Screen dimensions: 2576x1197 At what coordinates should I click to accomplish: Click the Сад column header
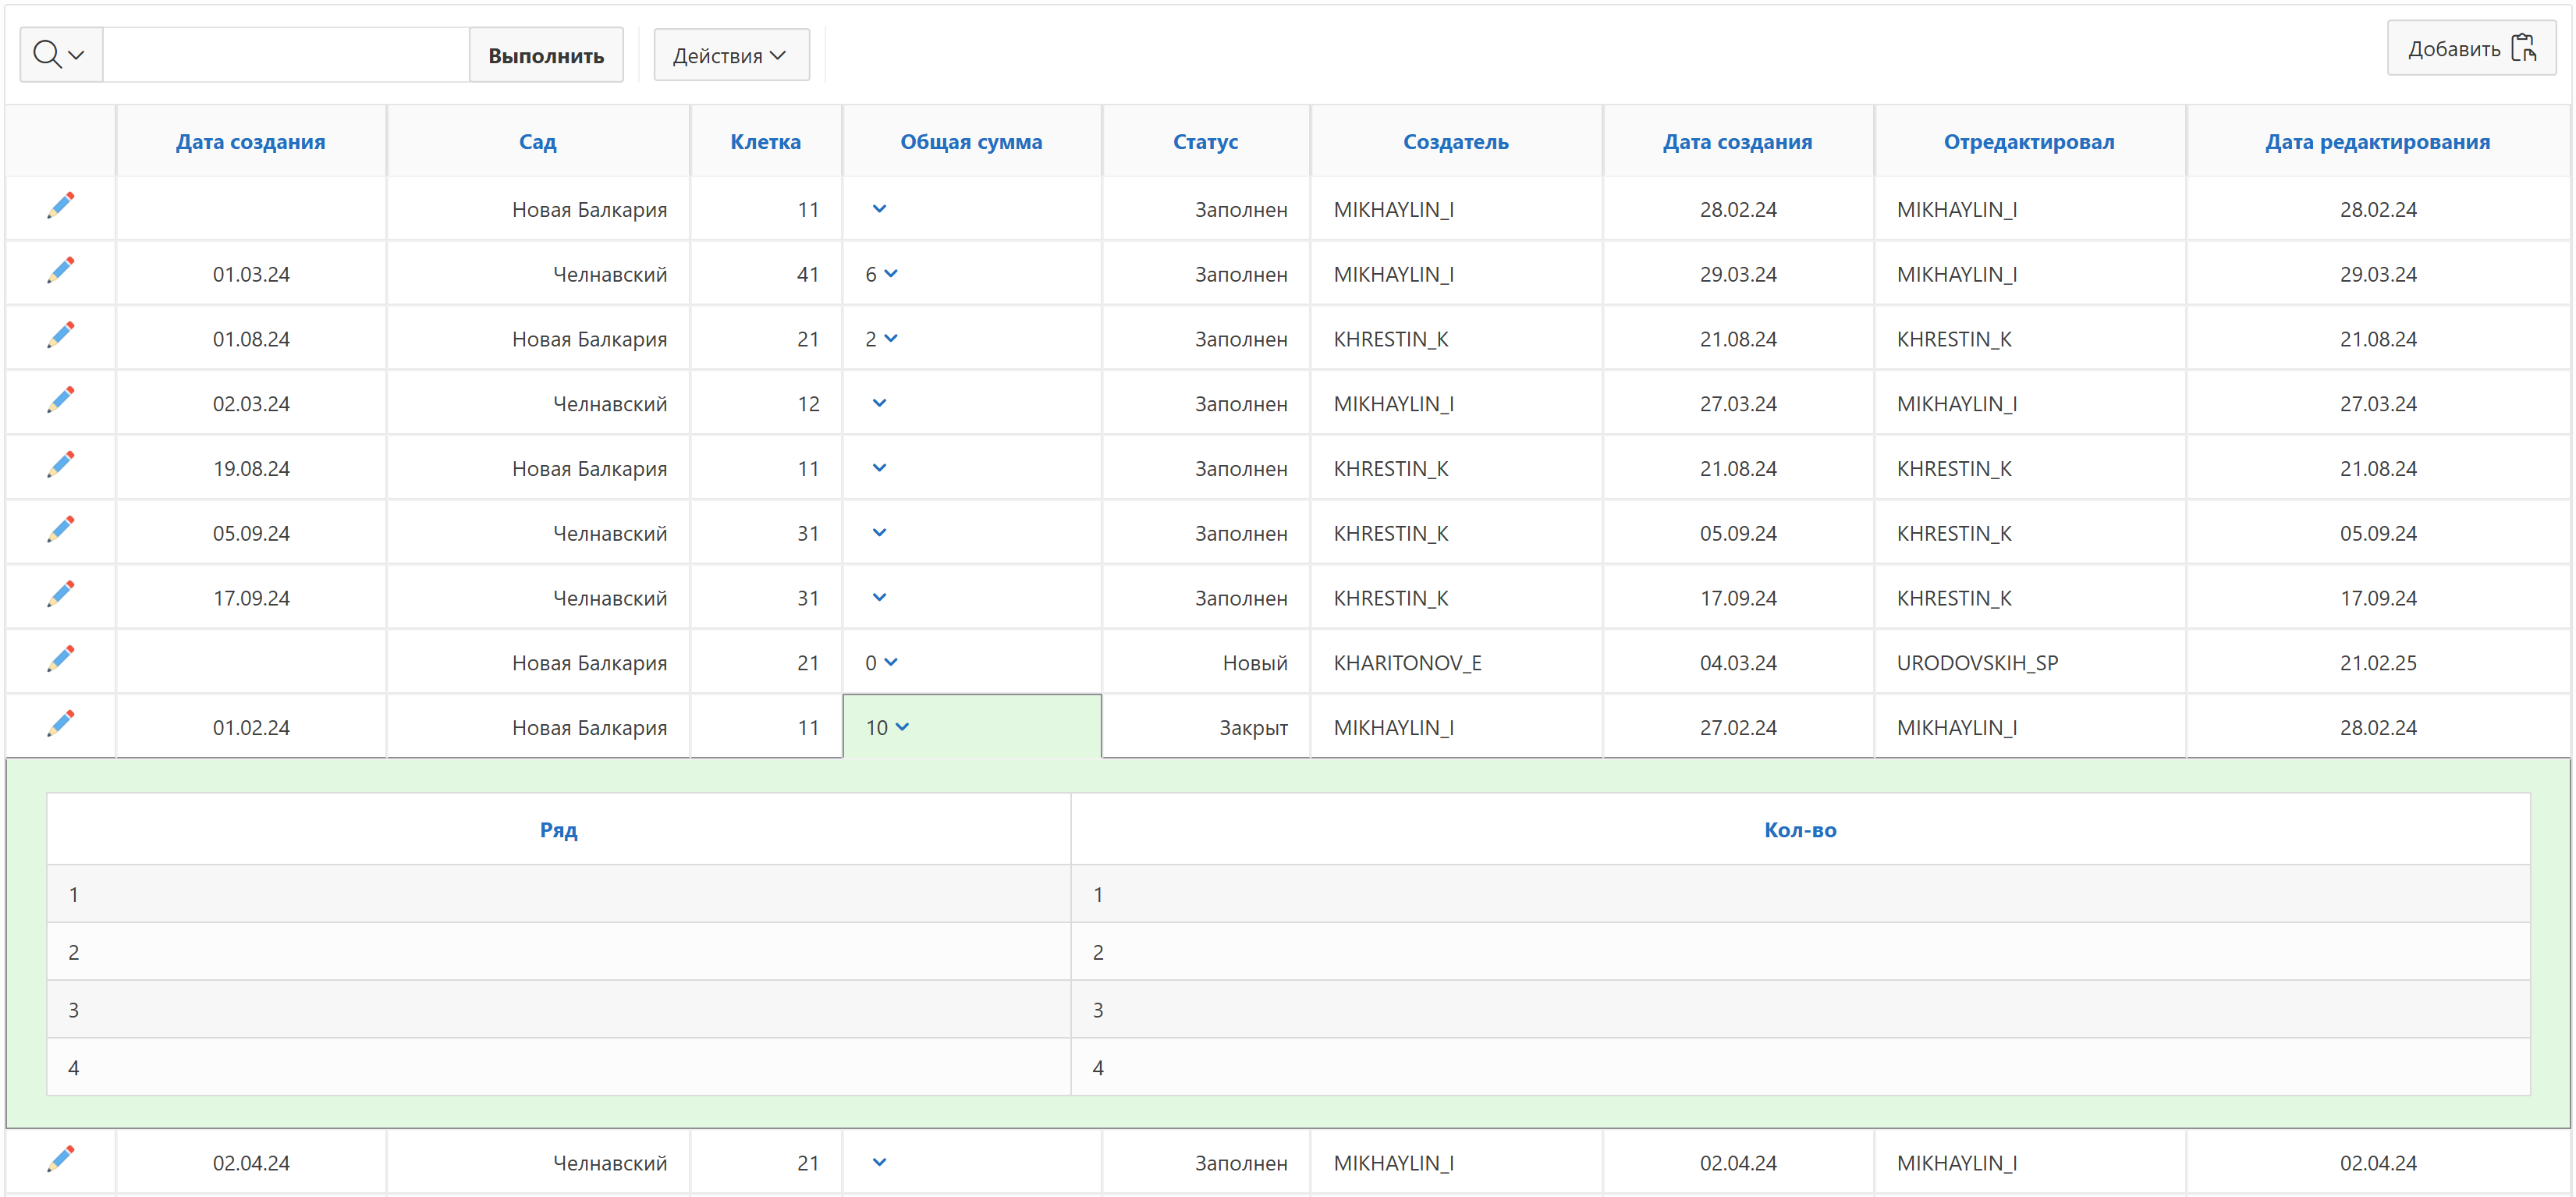point(537,142)
